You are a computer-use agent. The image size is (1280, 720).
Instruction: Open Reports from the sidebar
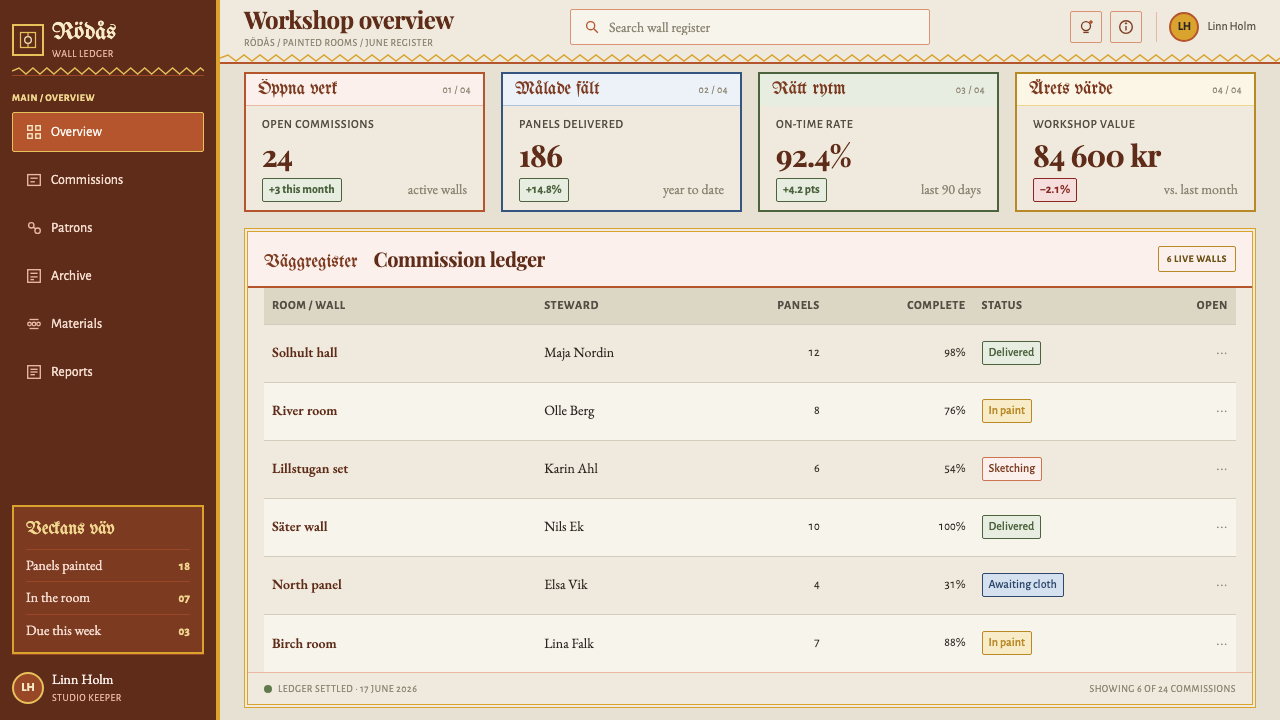(108, 372)
